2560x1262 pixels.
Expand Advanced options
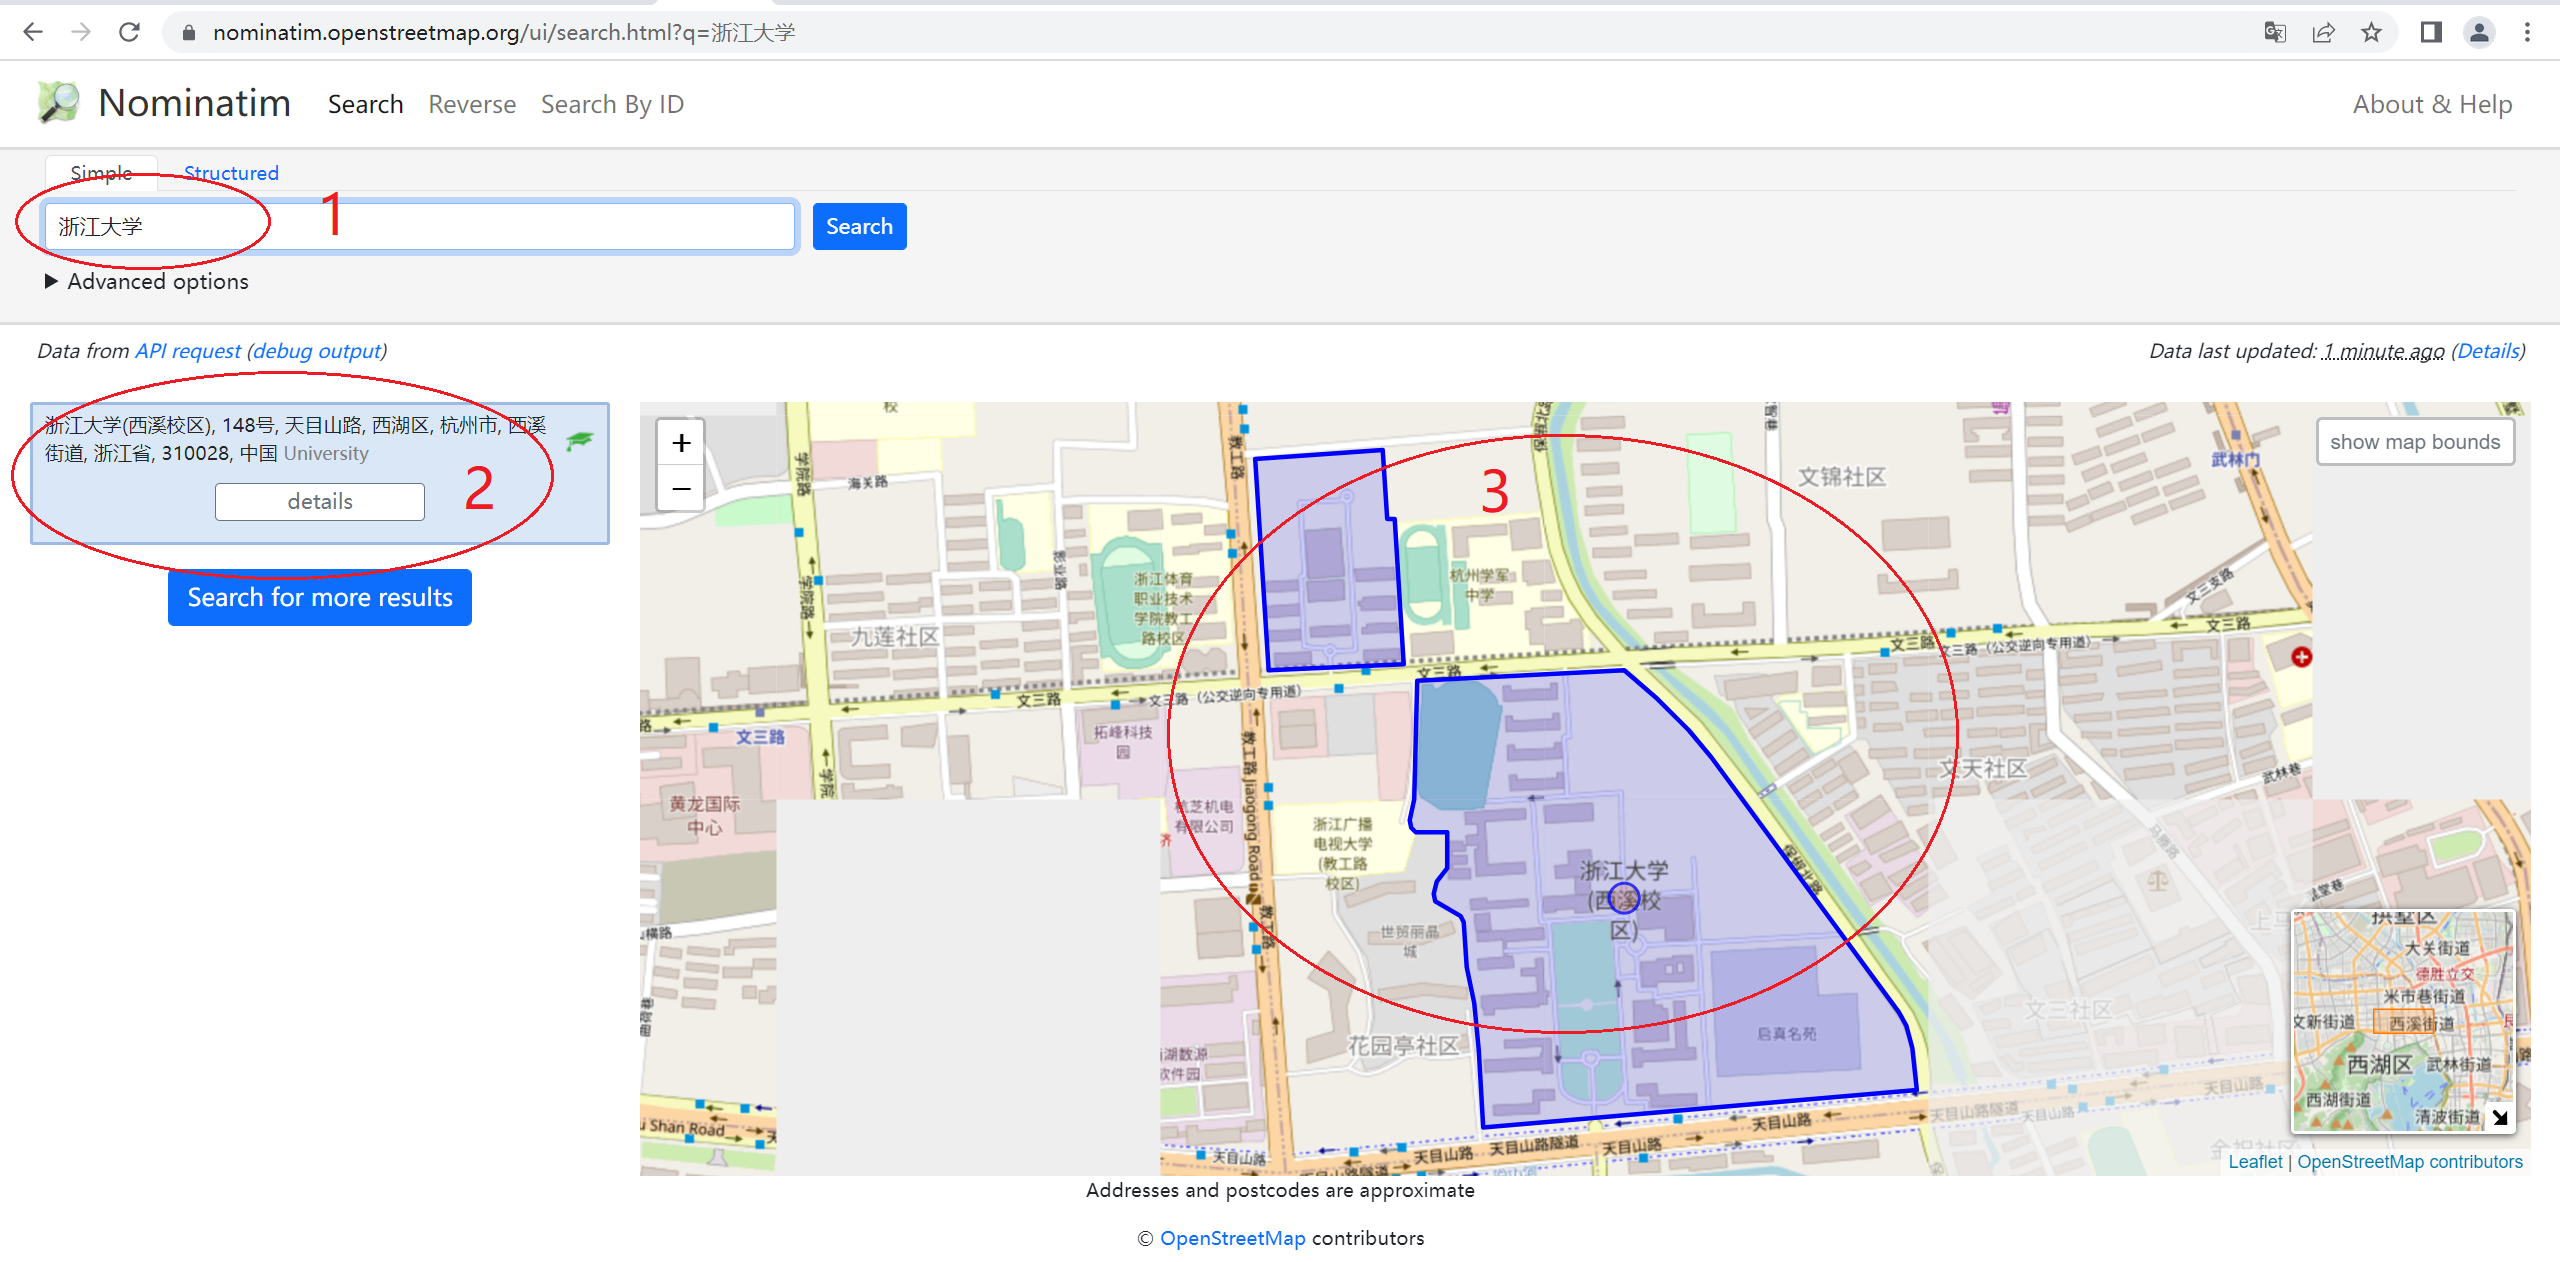coord(147,281)
